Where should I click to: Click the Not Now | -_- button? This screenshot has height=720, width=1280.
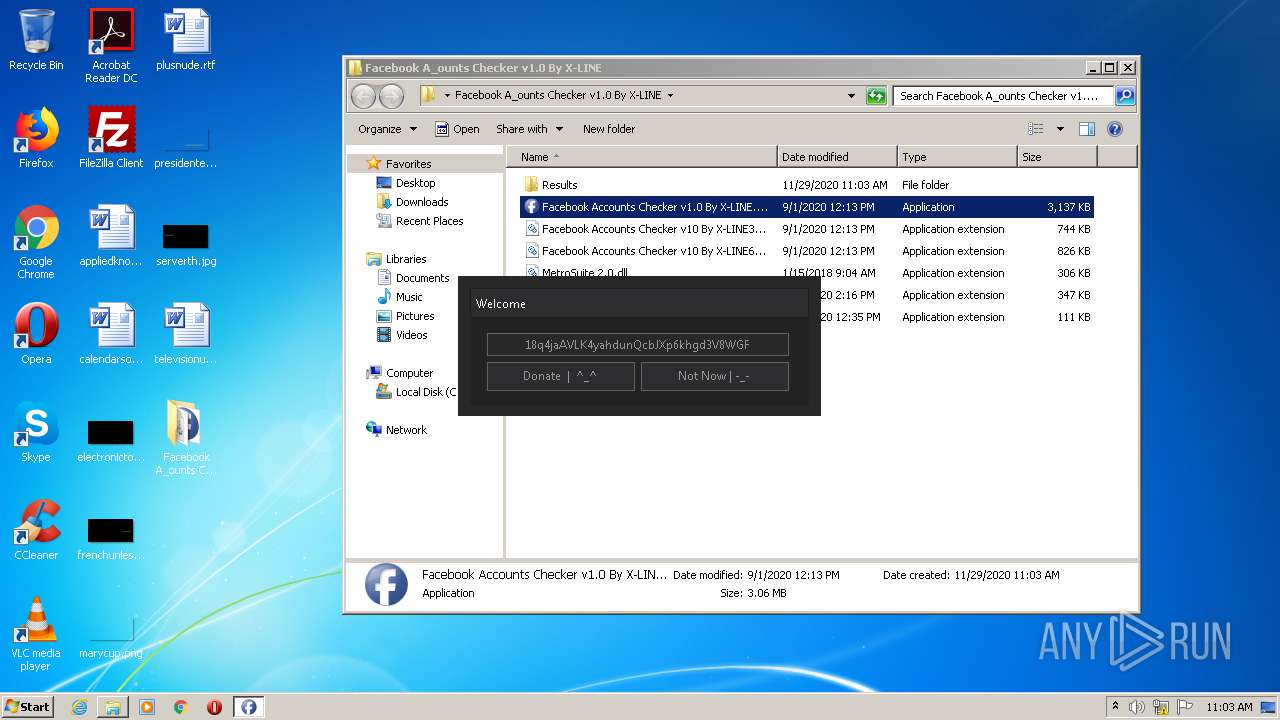(714, 376)
